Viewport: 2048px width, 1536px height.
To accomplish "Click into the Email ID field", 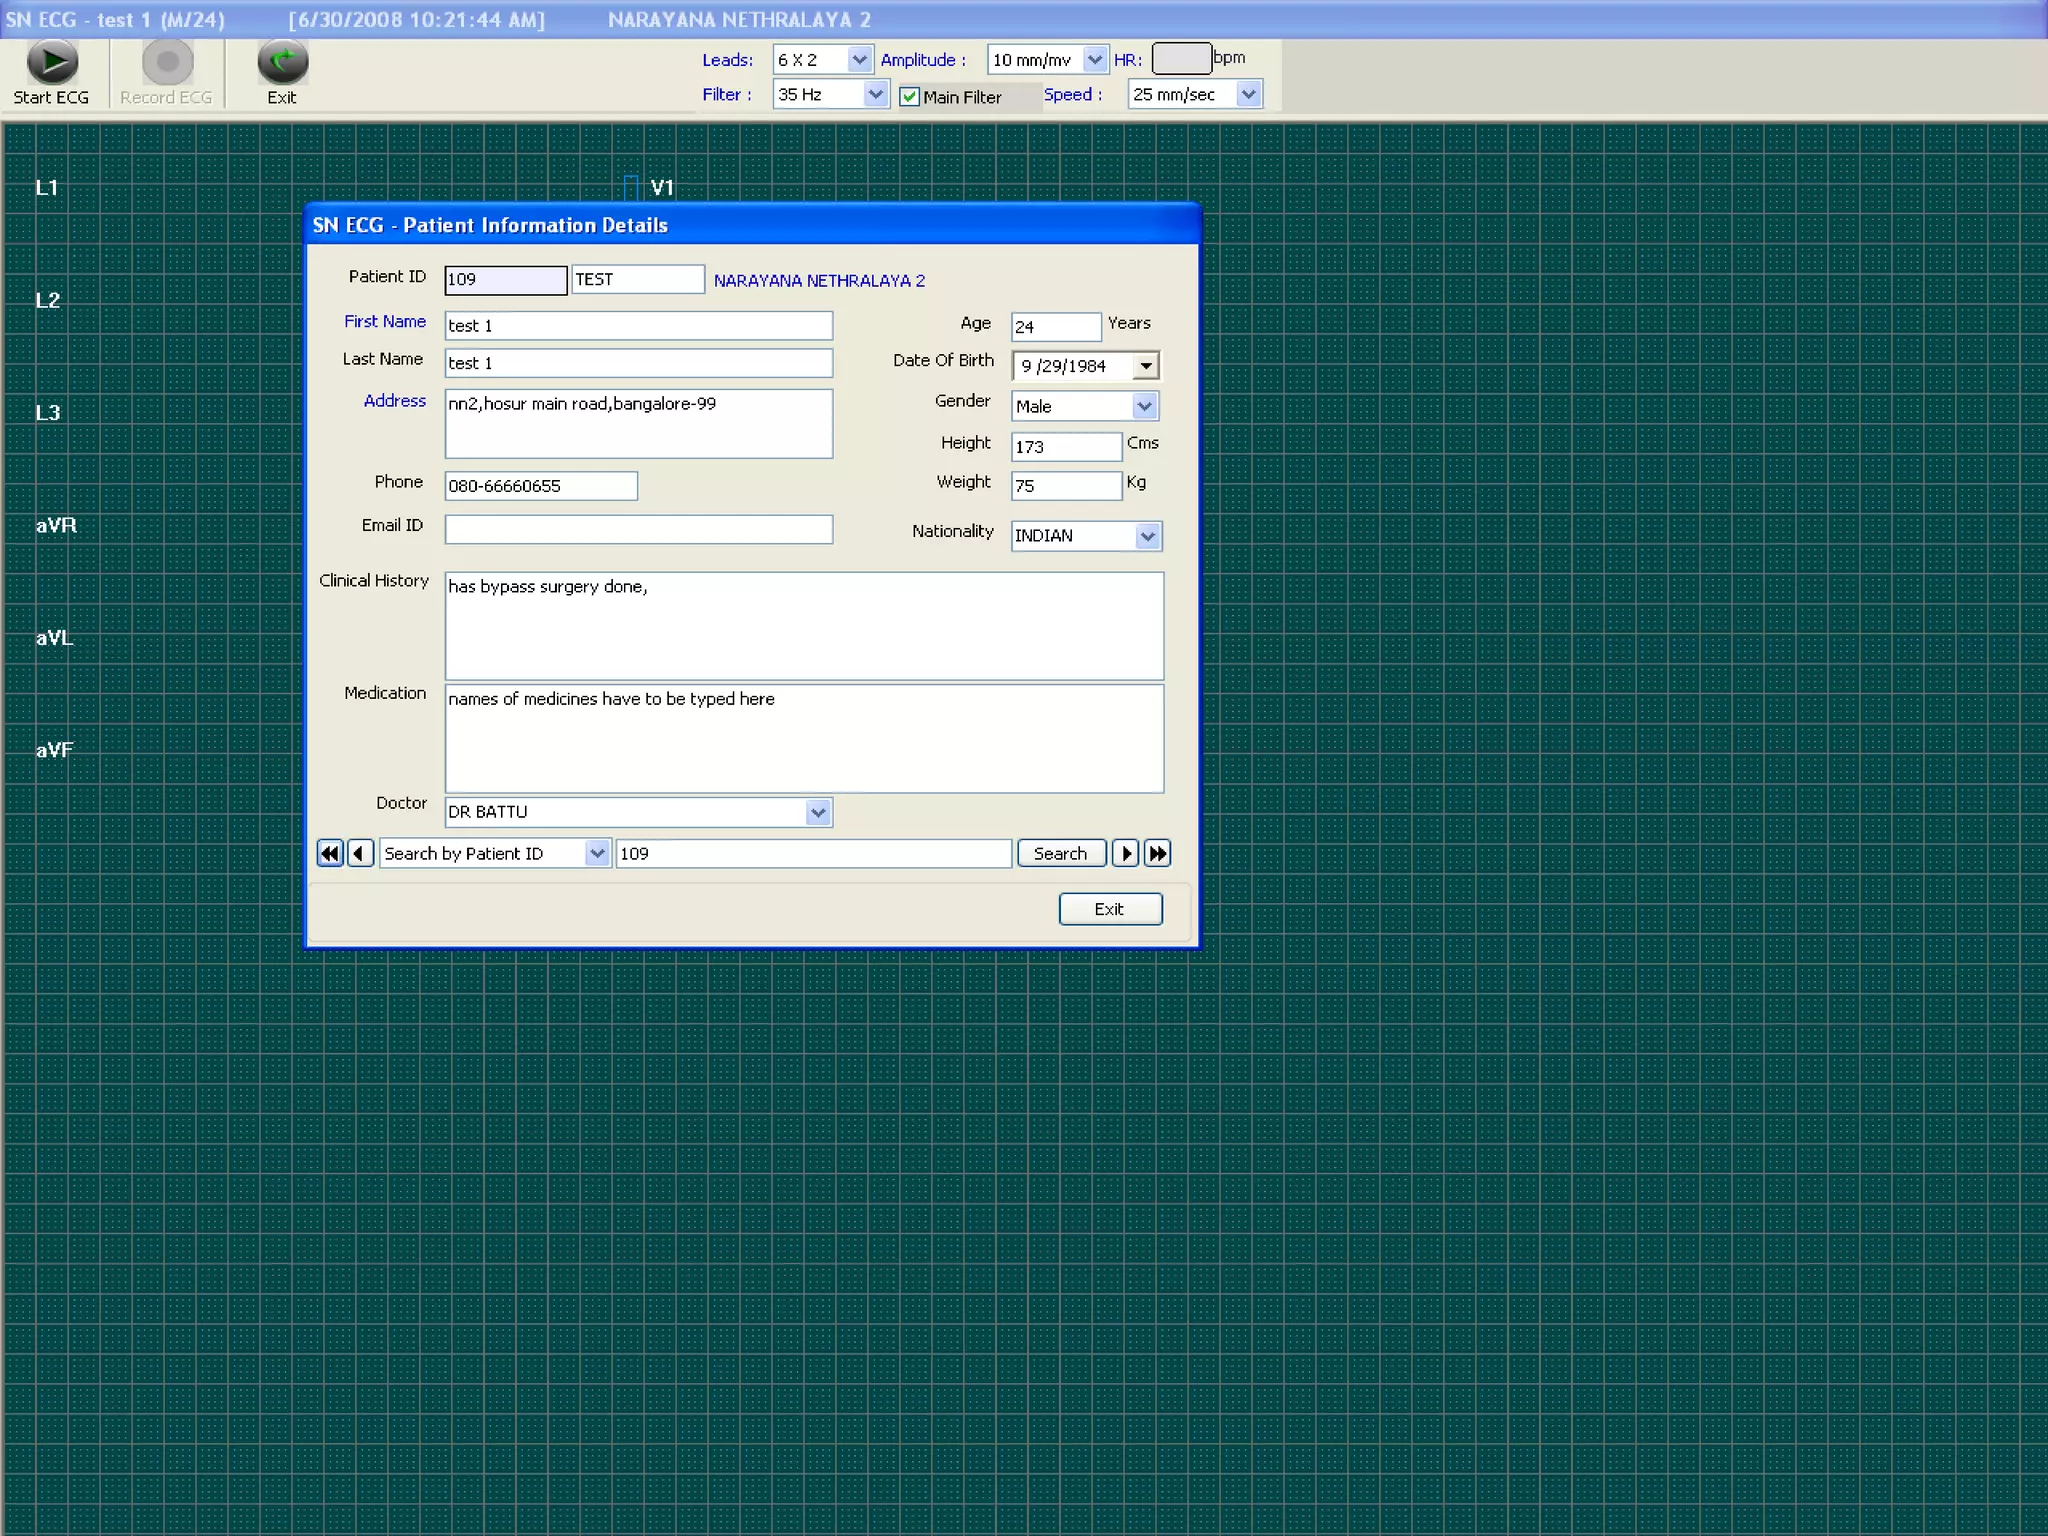I will (638, 529).
